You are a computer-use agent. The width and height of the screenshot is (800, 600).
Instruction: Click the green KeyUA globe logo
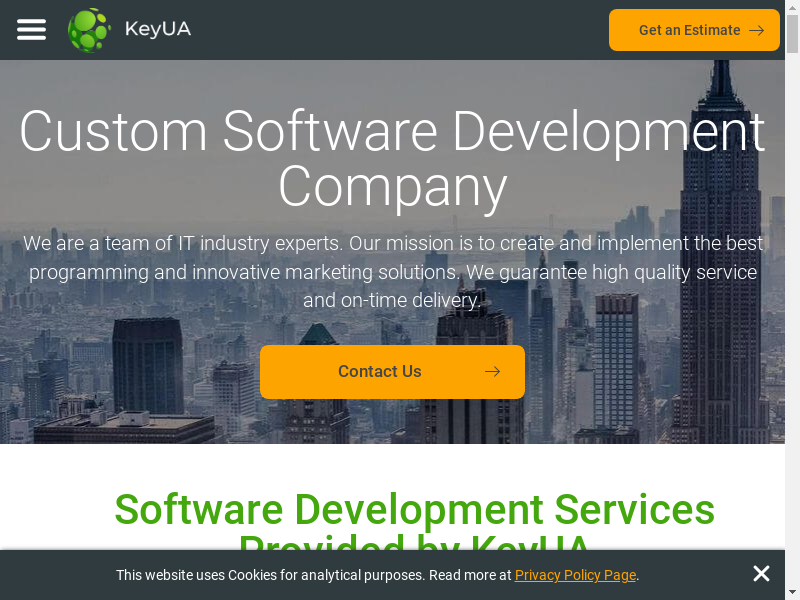(x=89, y=30)
